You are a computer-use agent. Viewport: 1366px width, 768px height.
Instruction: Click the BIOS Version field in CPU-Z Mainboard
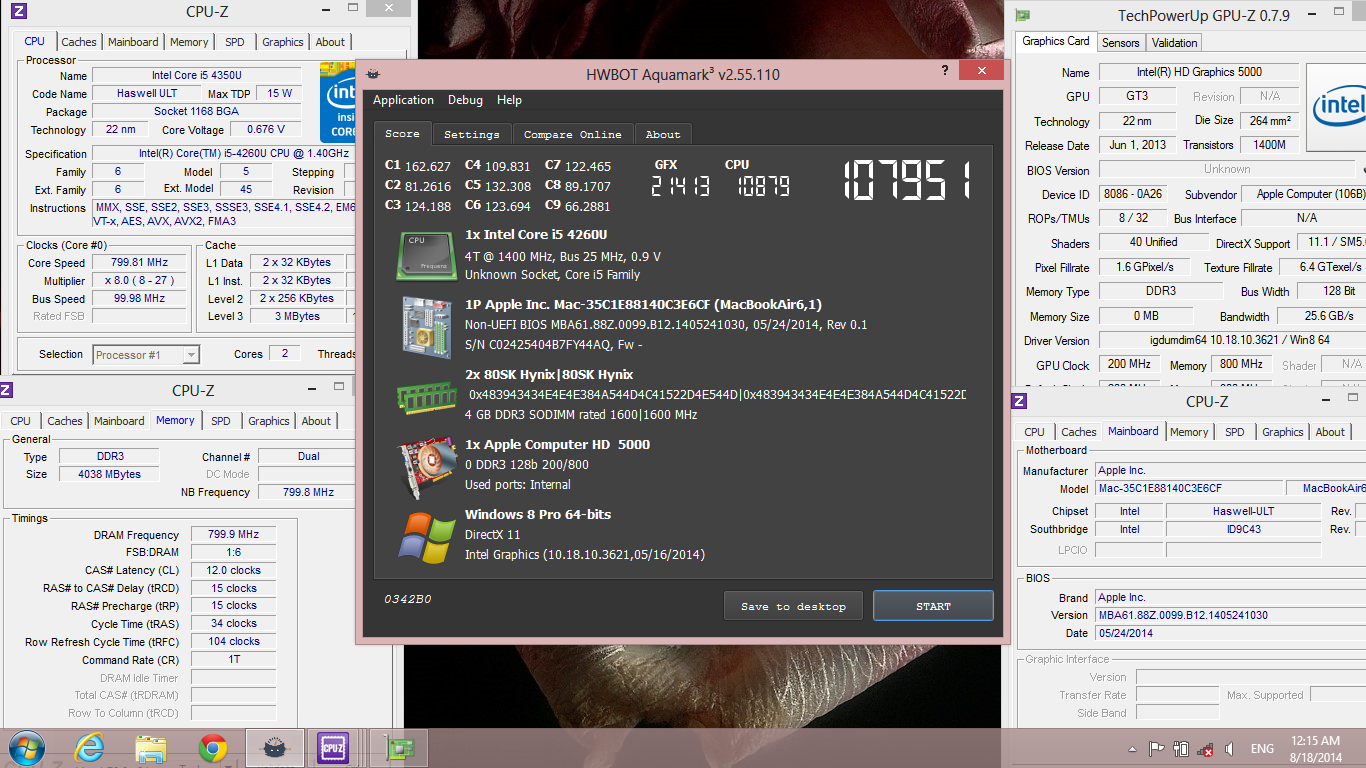(1230, 615)
